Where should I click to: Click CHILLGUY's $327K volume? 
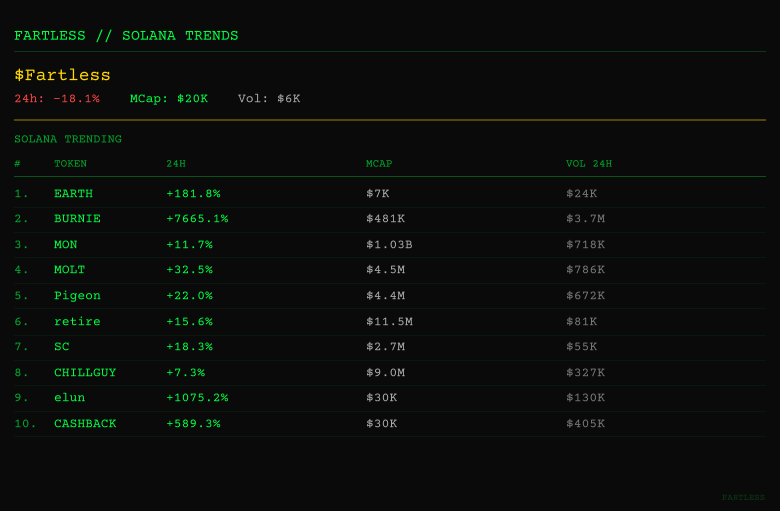585,372
